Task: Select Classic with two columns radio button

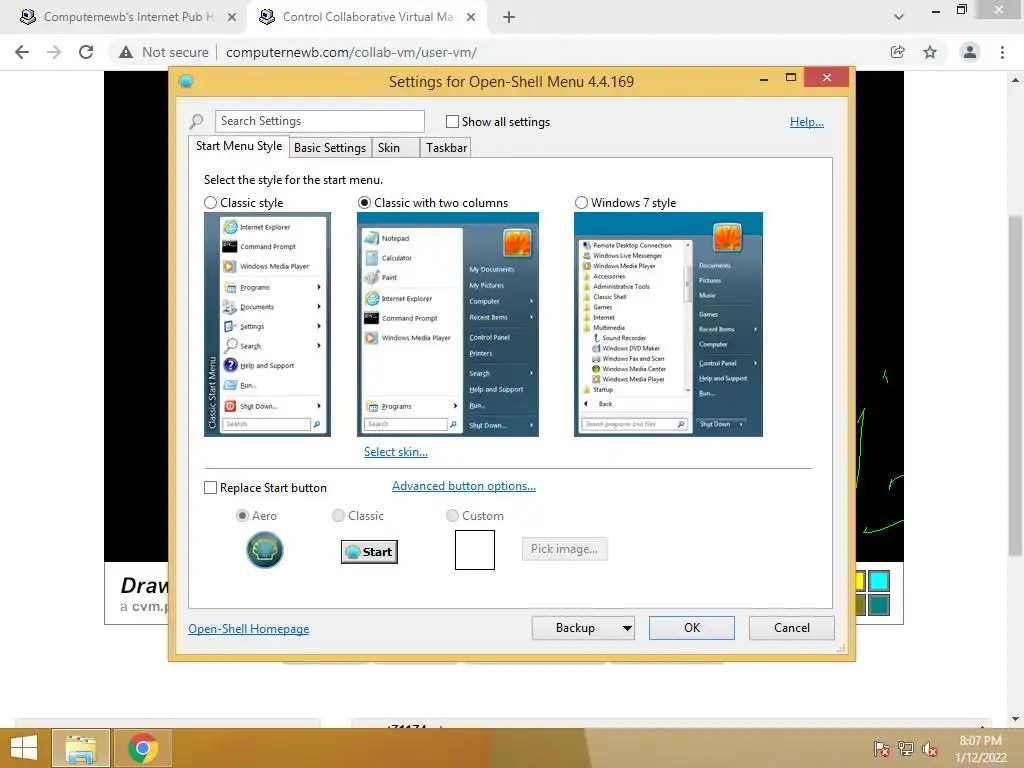Action: click(x=364, y=203)
